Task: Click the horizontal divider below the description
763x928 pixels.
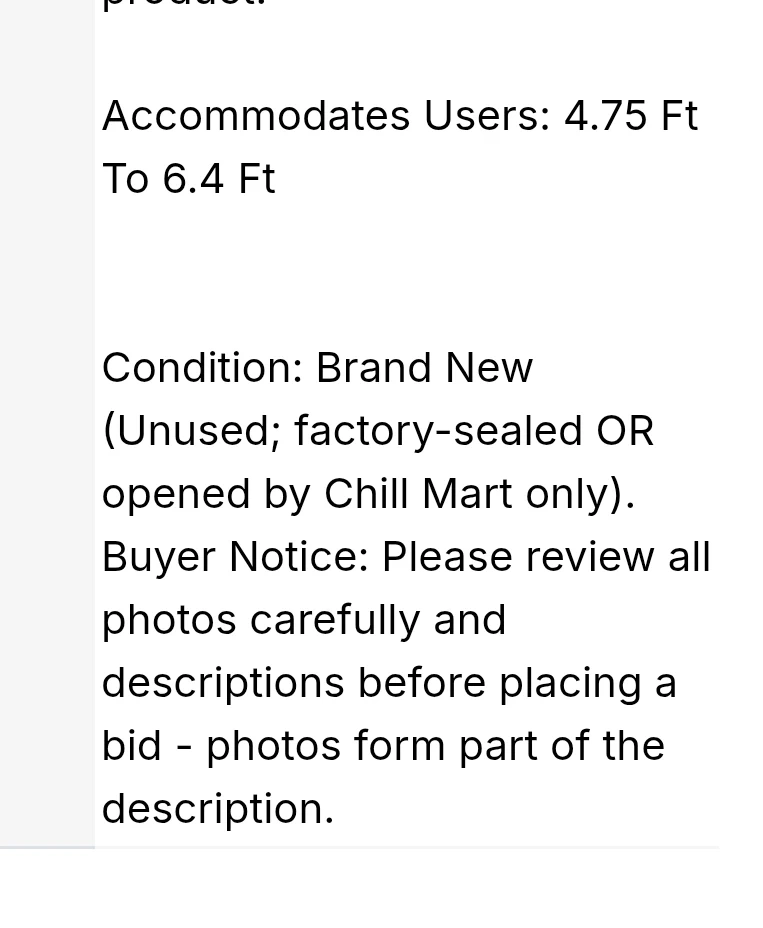Action: coord(360,848)
